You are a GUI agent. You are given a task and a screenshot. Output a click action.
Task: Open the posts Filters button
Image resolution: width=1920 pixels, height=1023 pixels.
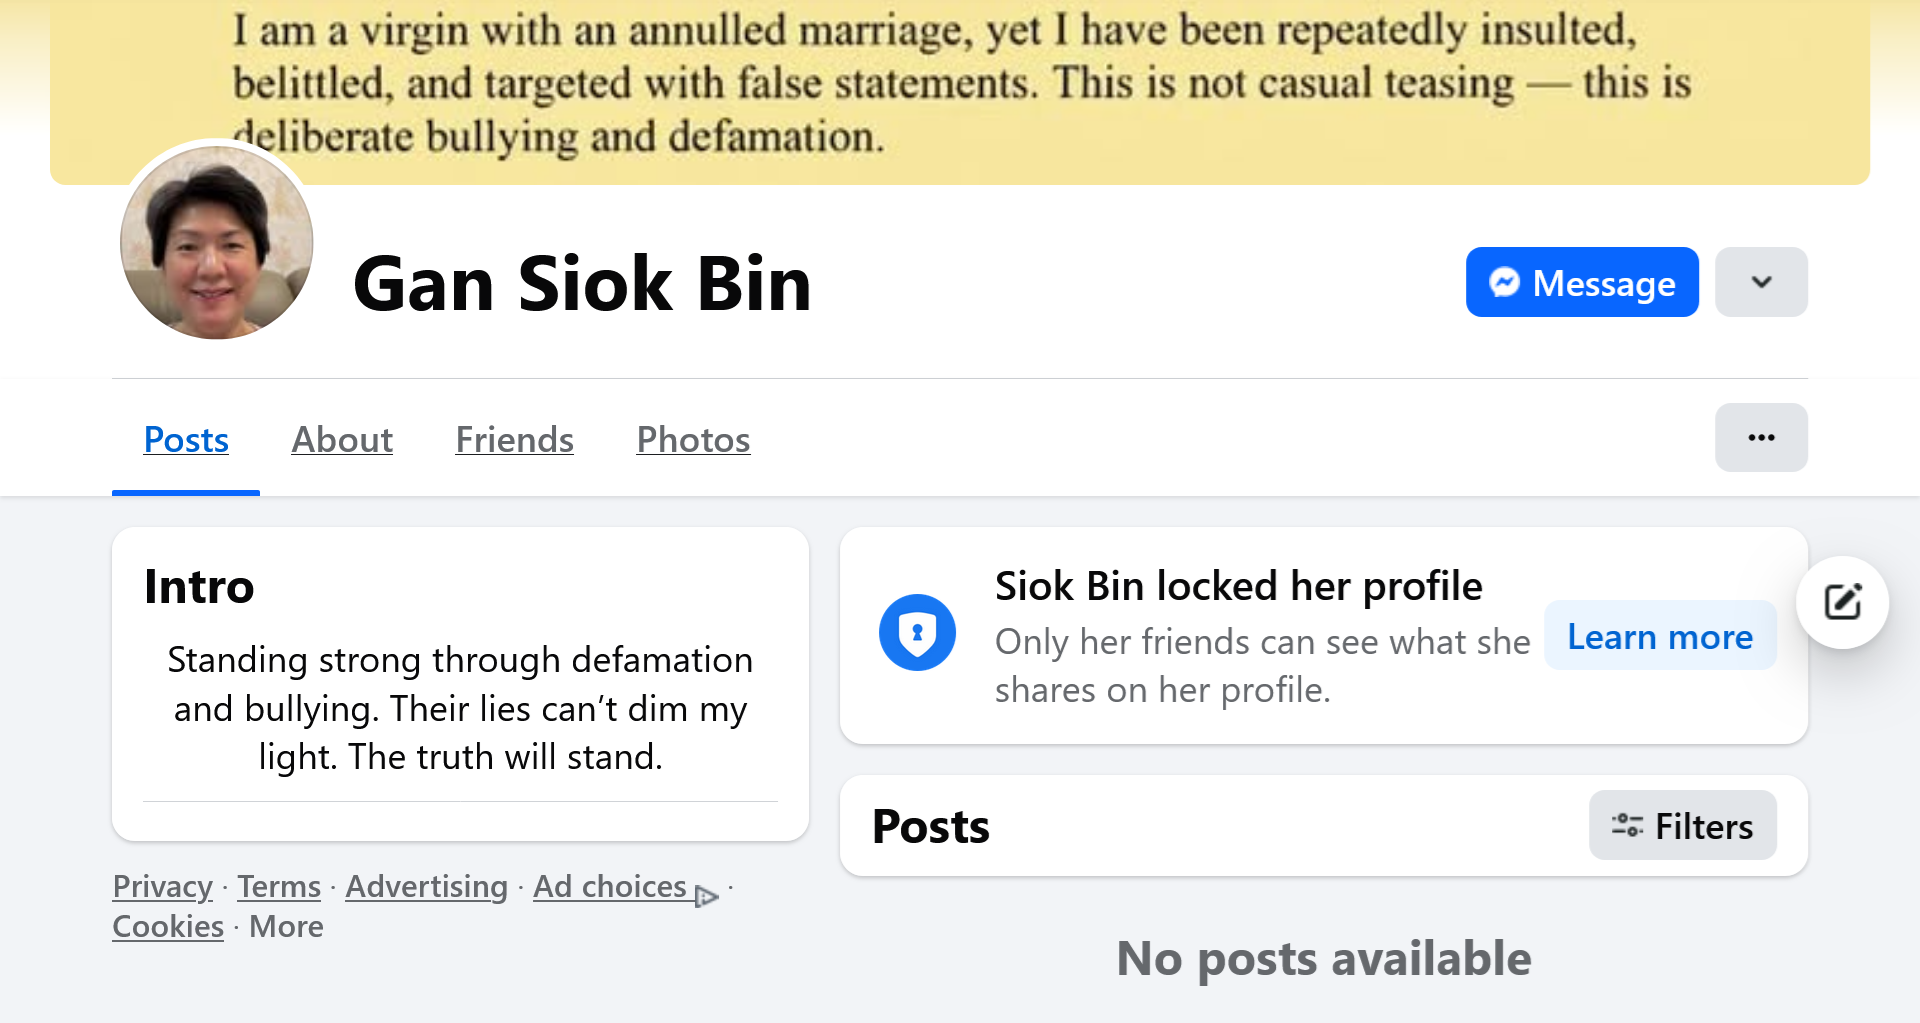tap(1683, 826)
